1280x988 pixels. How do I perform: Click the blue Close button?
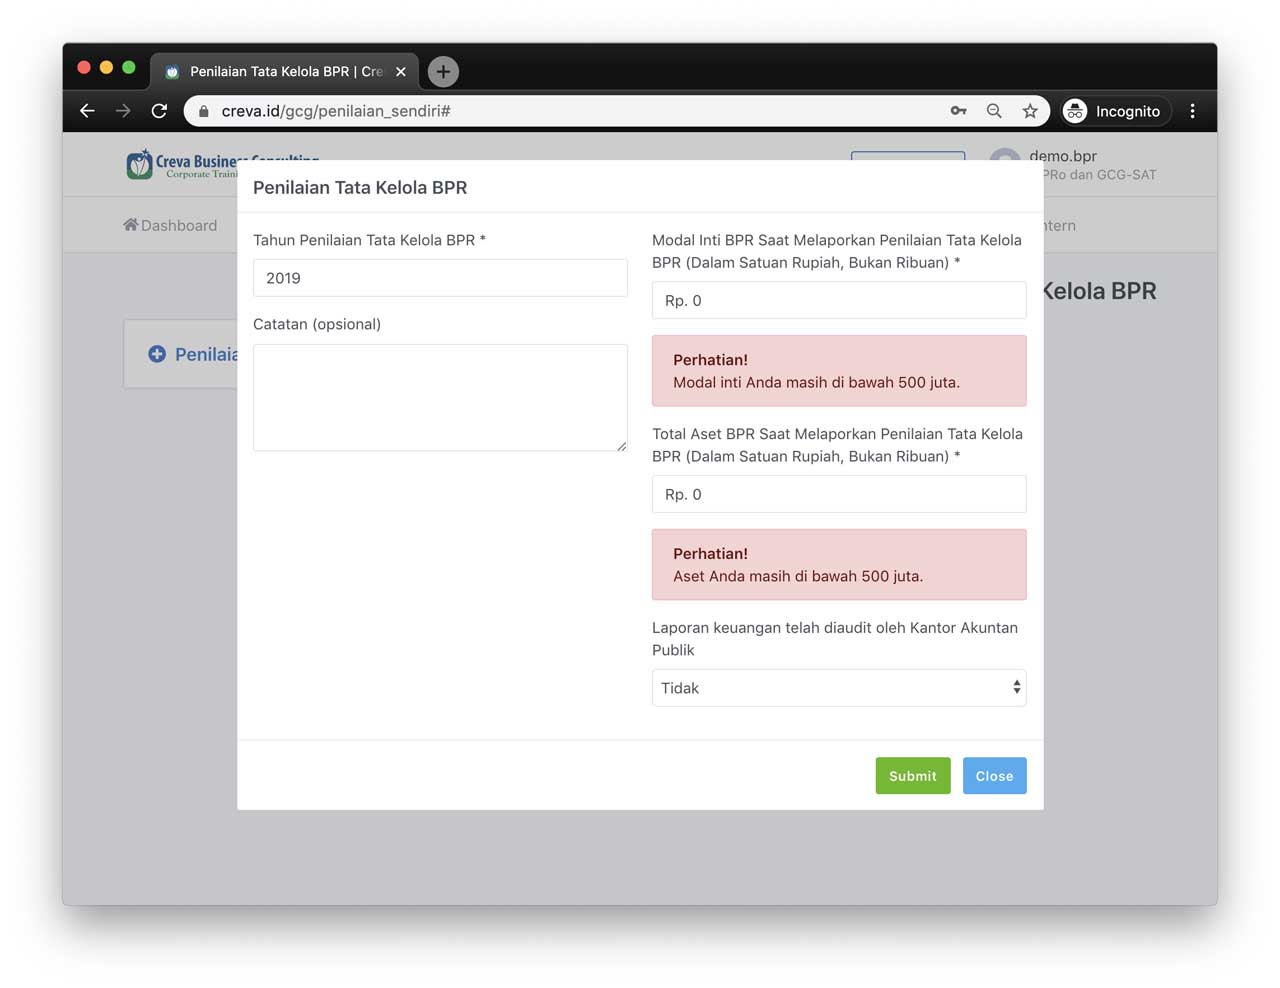pos(995,776)
